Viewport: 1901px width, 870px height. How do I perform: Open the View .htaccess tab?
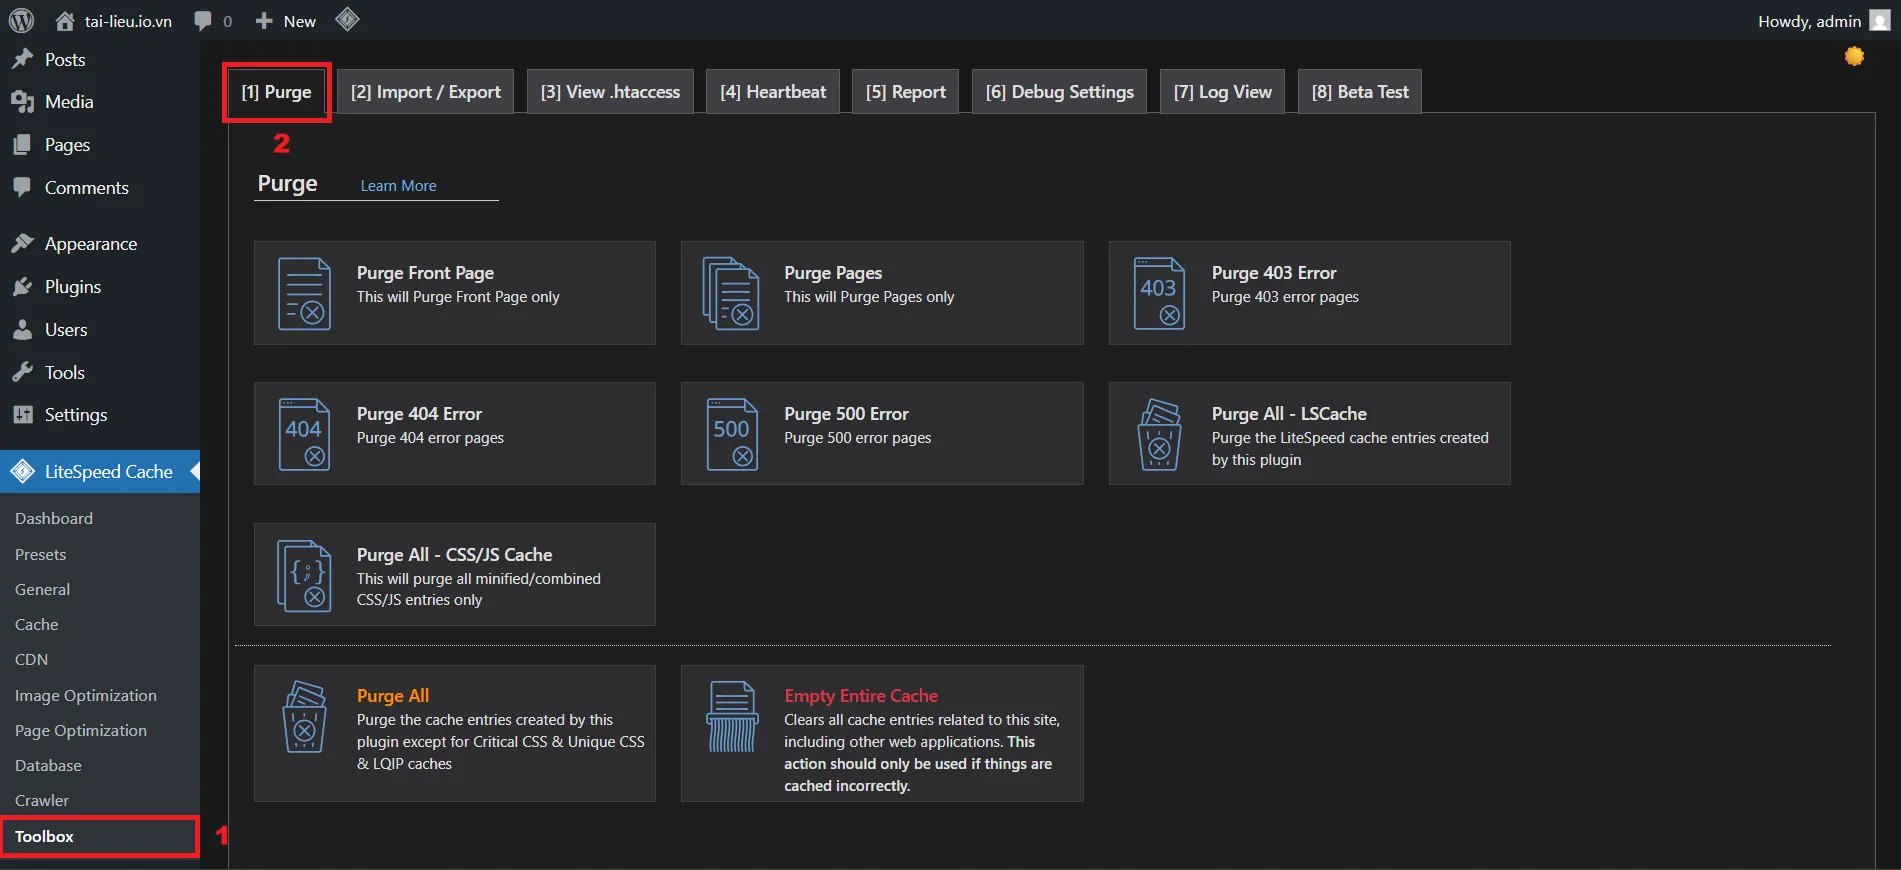click(x=610, y=92)
